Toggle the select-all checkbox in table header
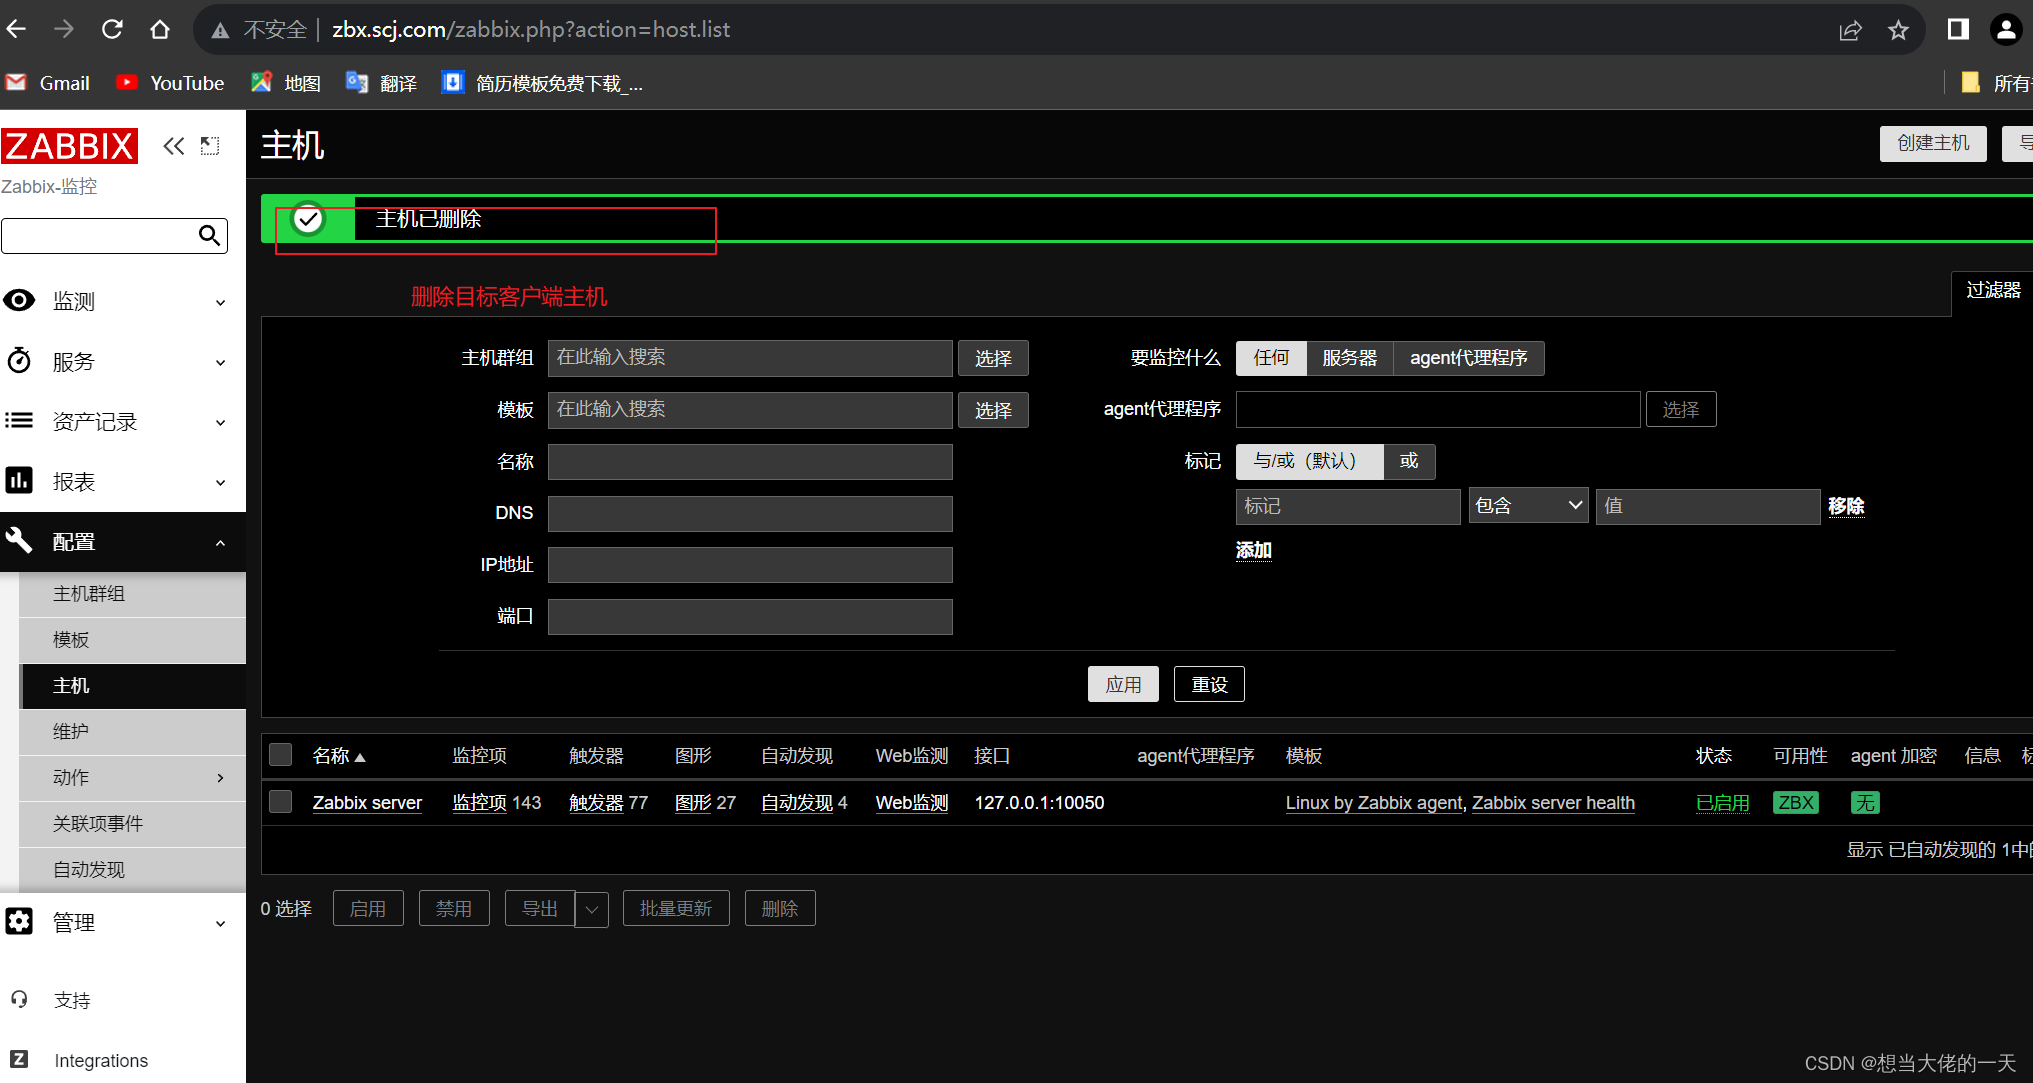The height and width of the screenshot is (1083, 2033). (281, 754)
